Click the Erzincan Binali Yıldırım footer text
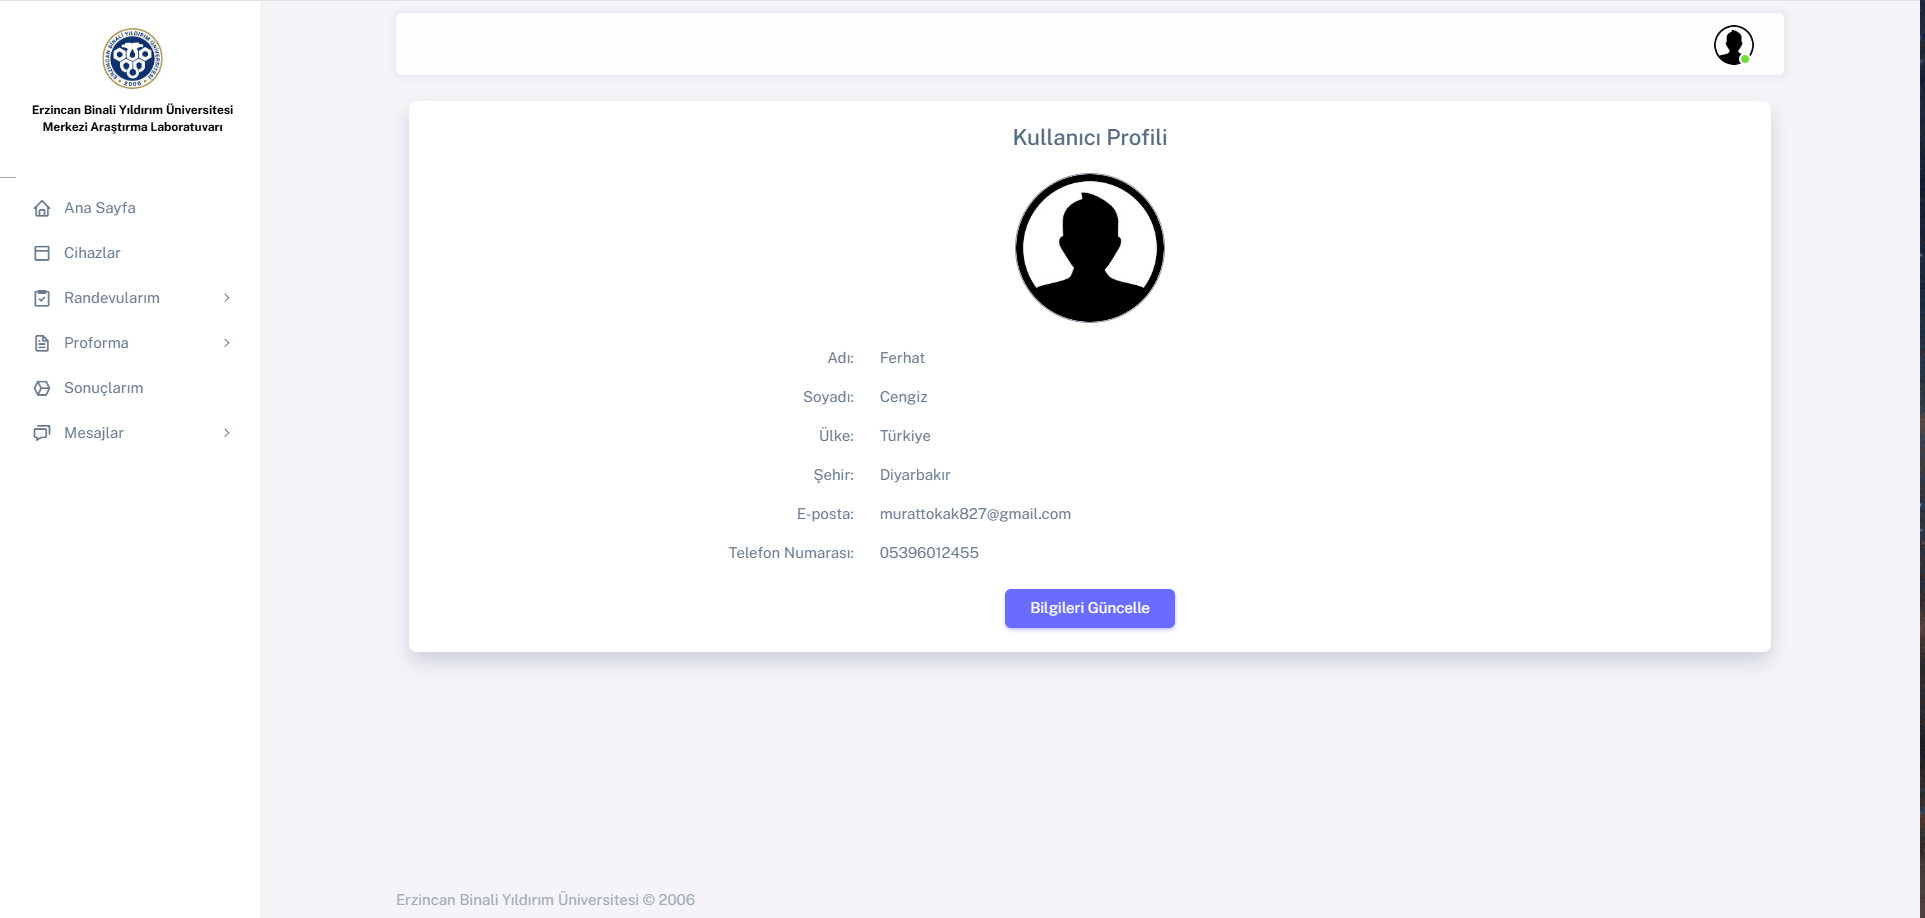The width and height of the screenshot is (1925, 918). 545,900
